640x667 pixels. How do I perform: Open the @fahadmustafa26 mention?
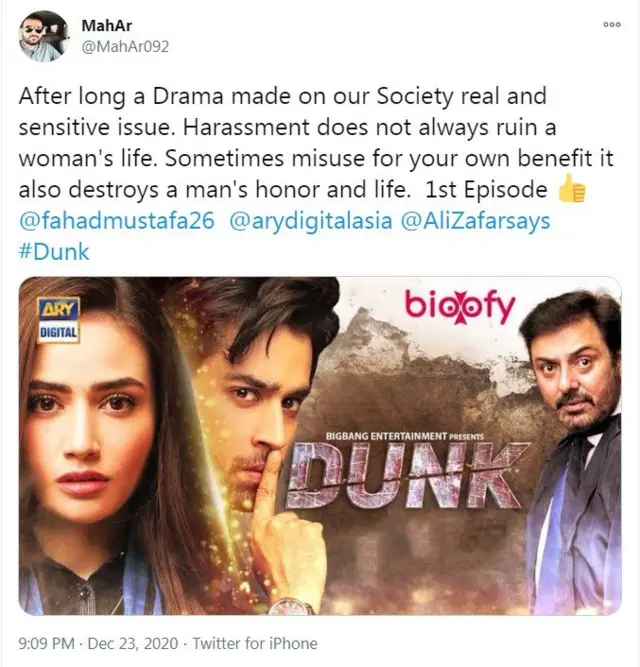[x=117, y=221]
